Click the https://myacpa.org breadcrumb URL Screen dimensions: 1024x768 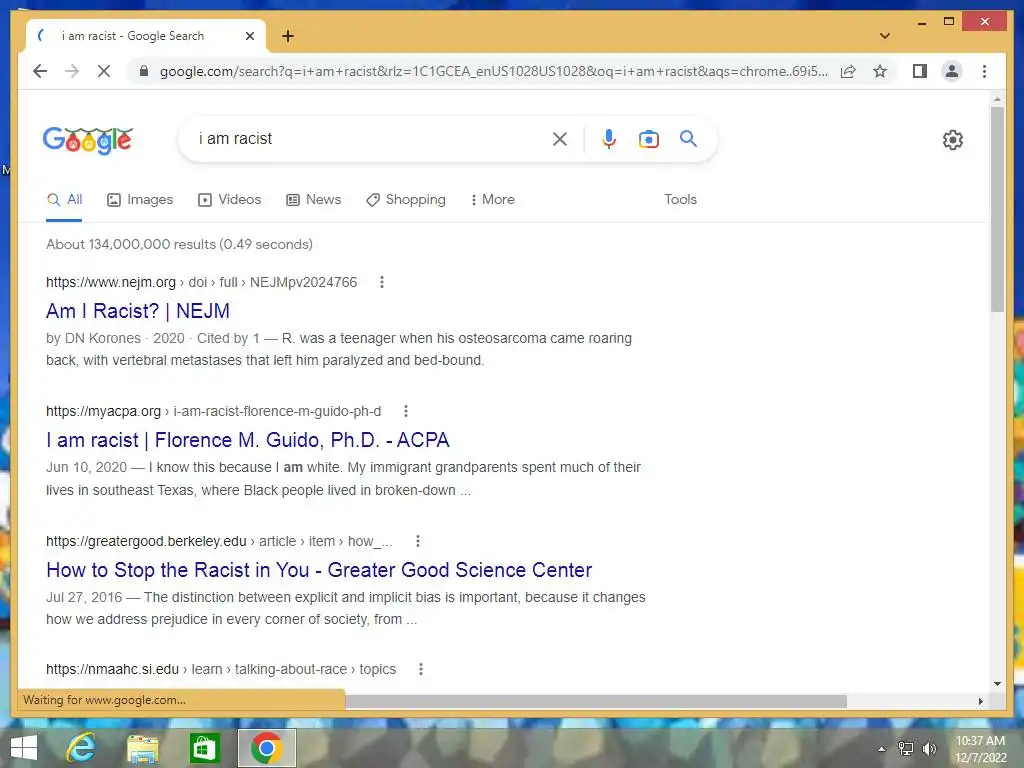coord(103,411)
